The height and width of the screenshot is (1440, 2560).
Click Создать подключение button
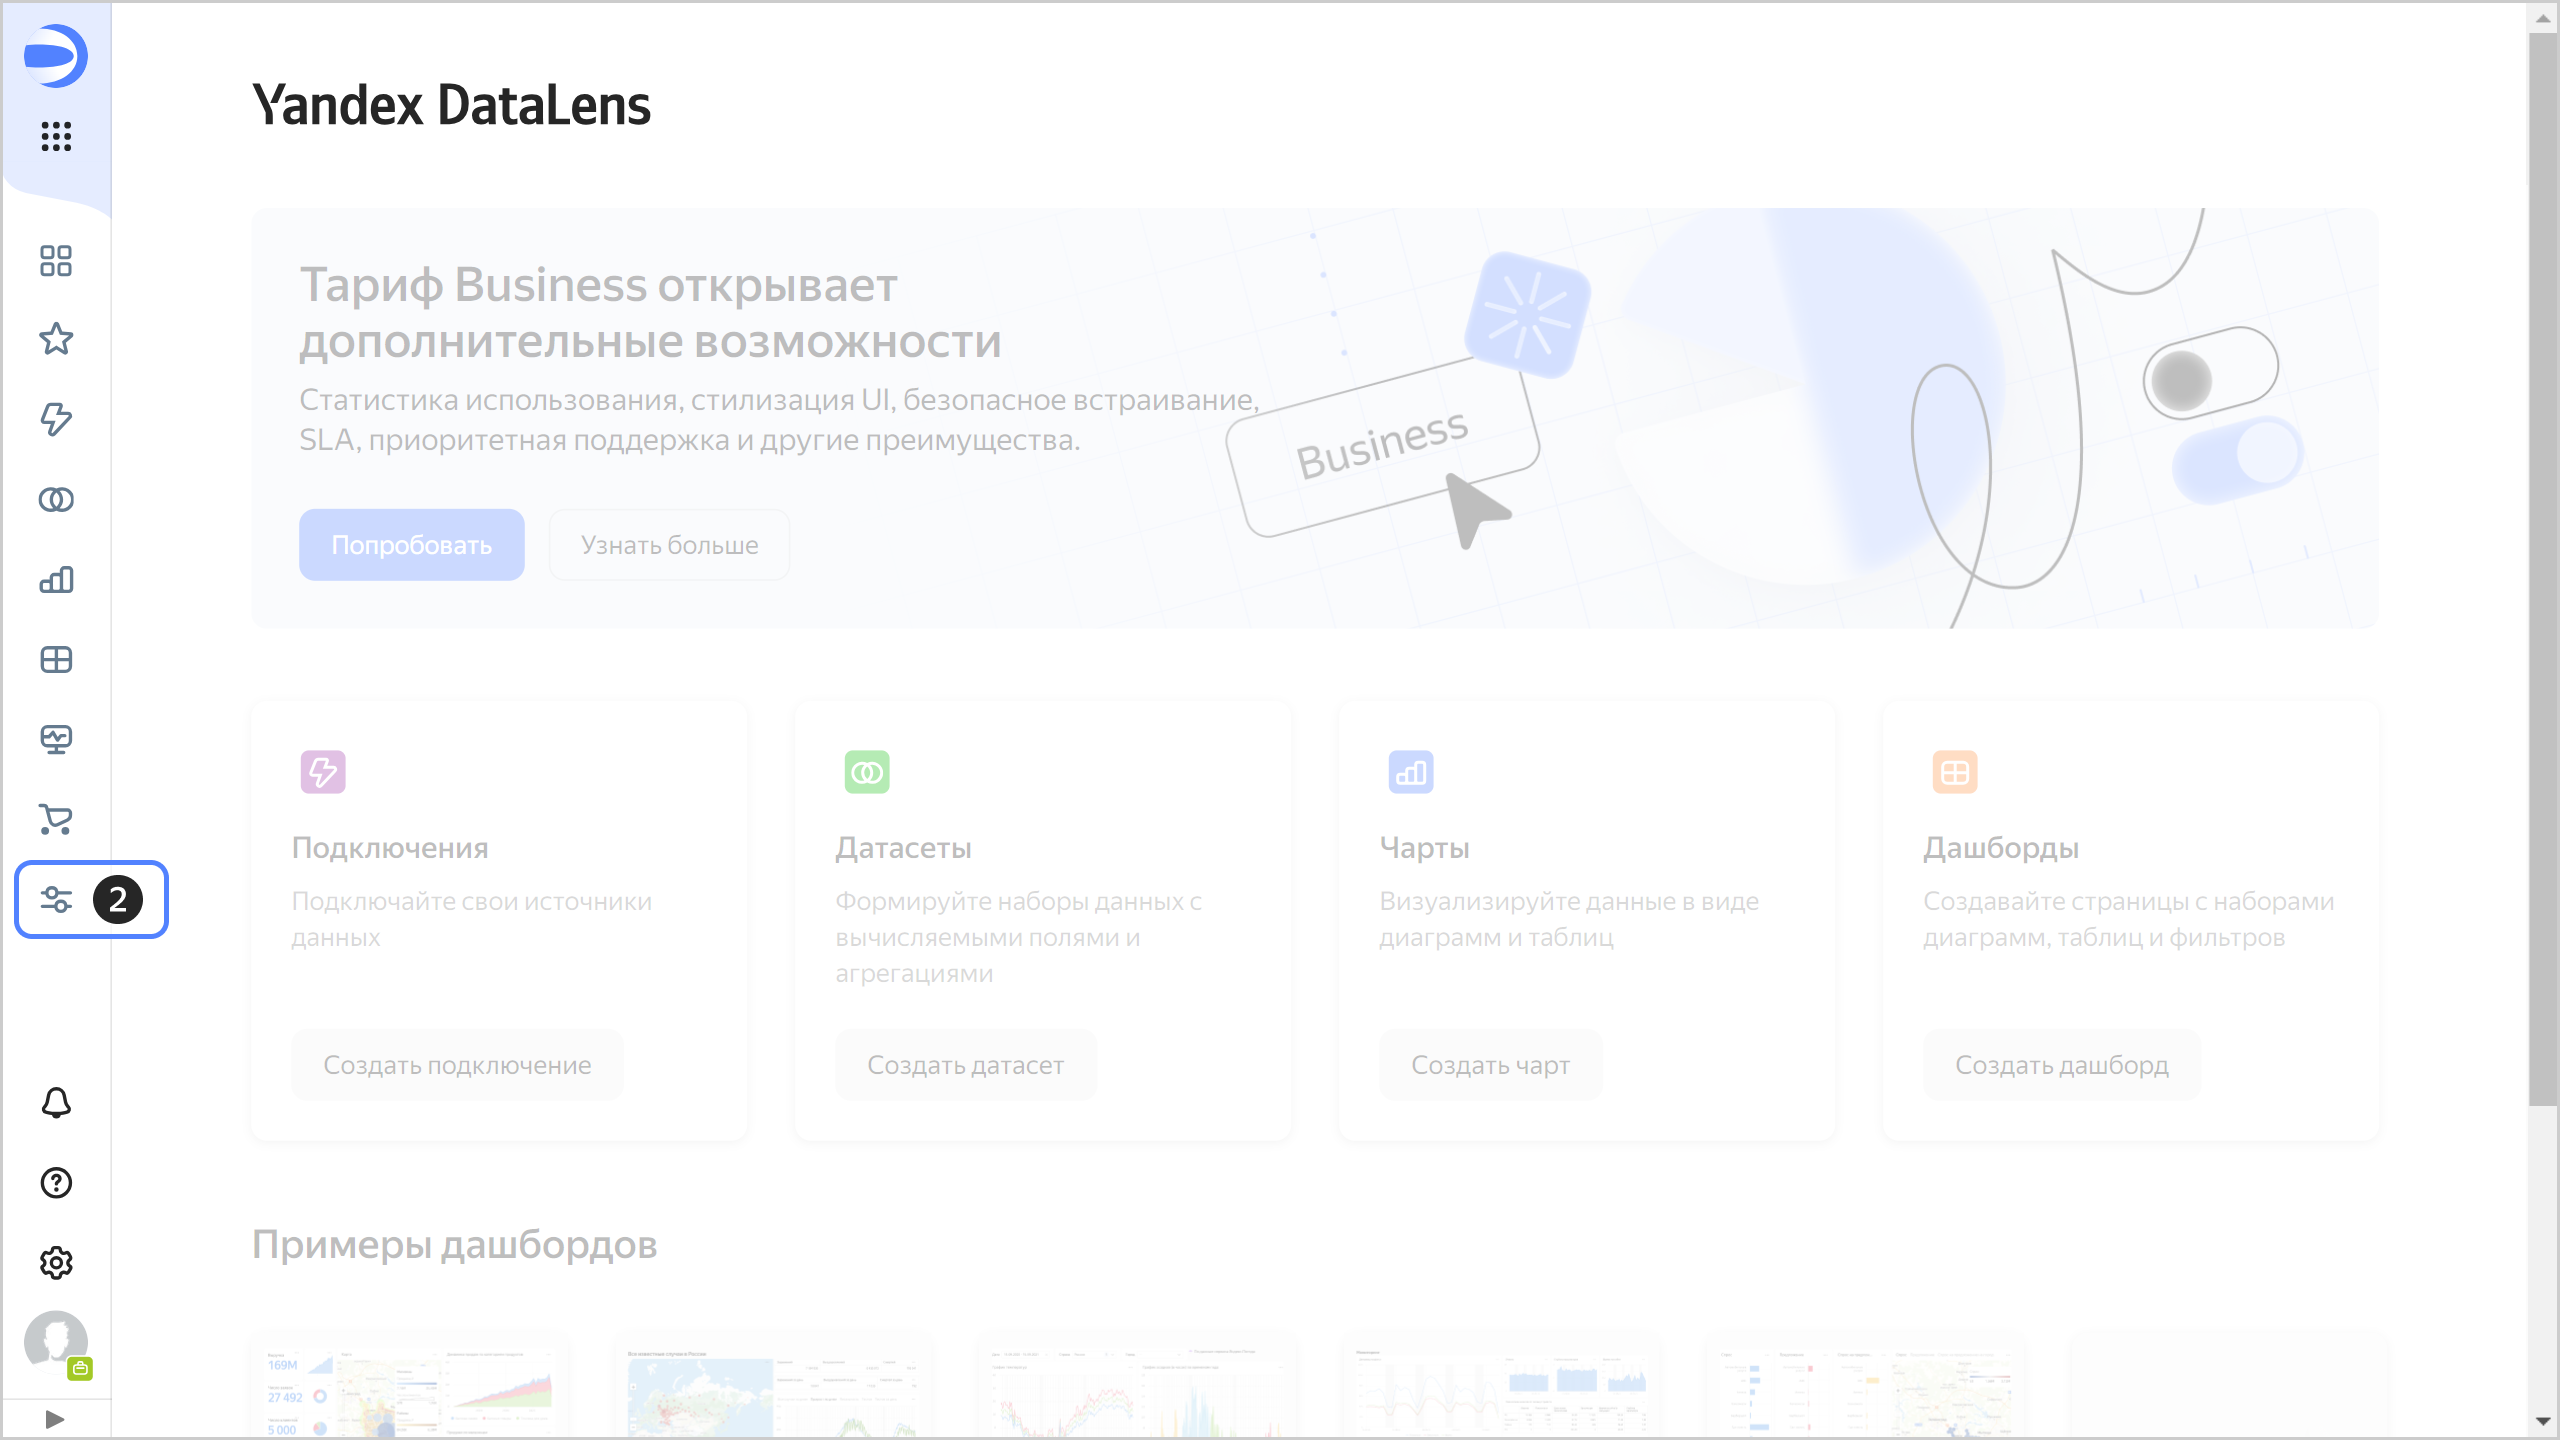pos(457,1065)
